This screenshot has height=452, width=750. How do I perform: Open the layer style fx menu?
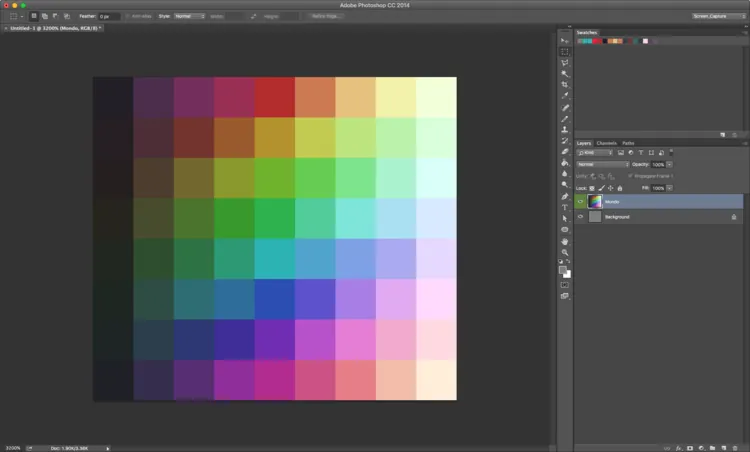pos(678,448)
